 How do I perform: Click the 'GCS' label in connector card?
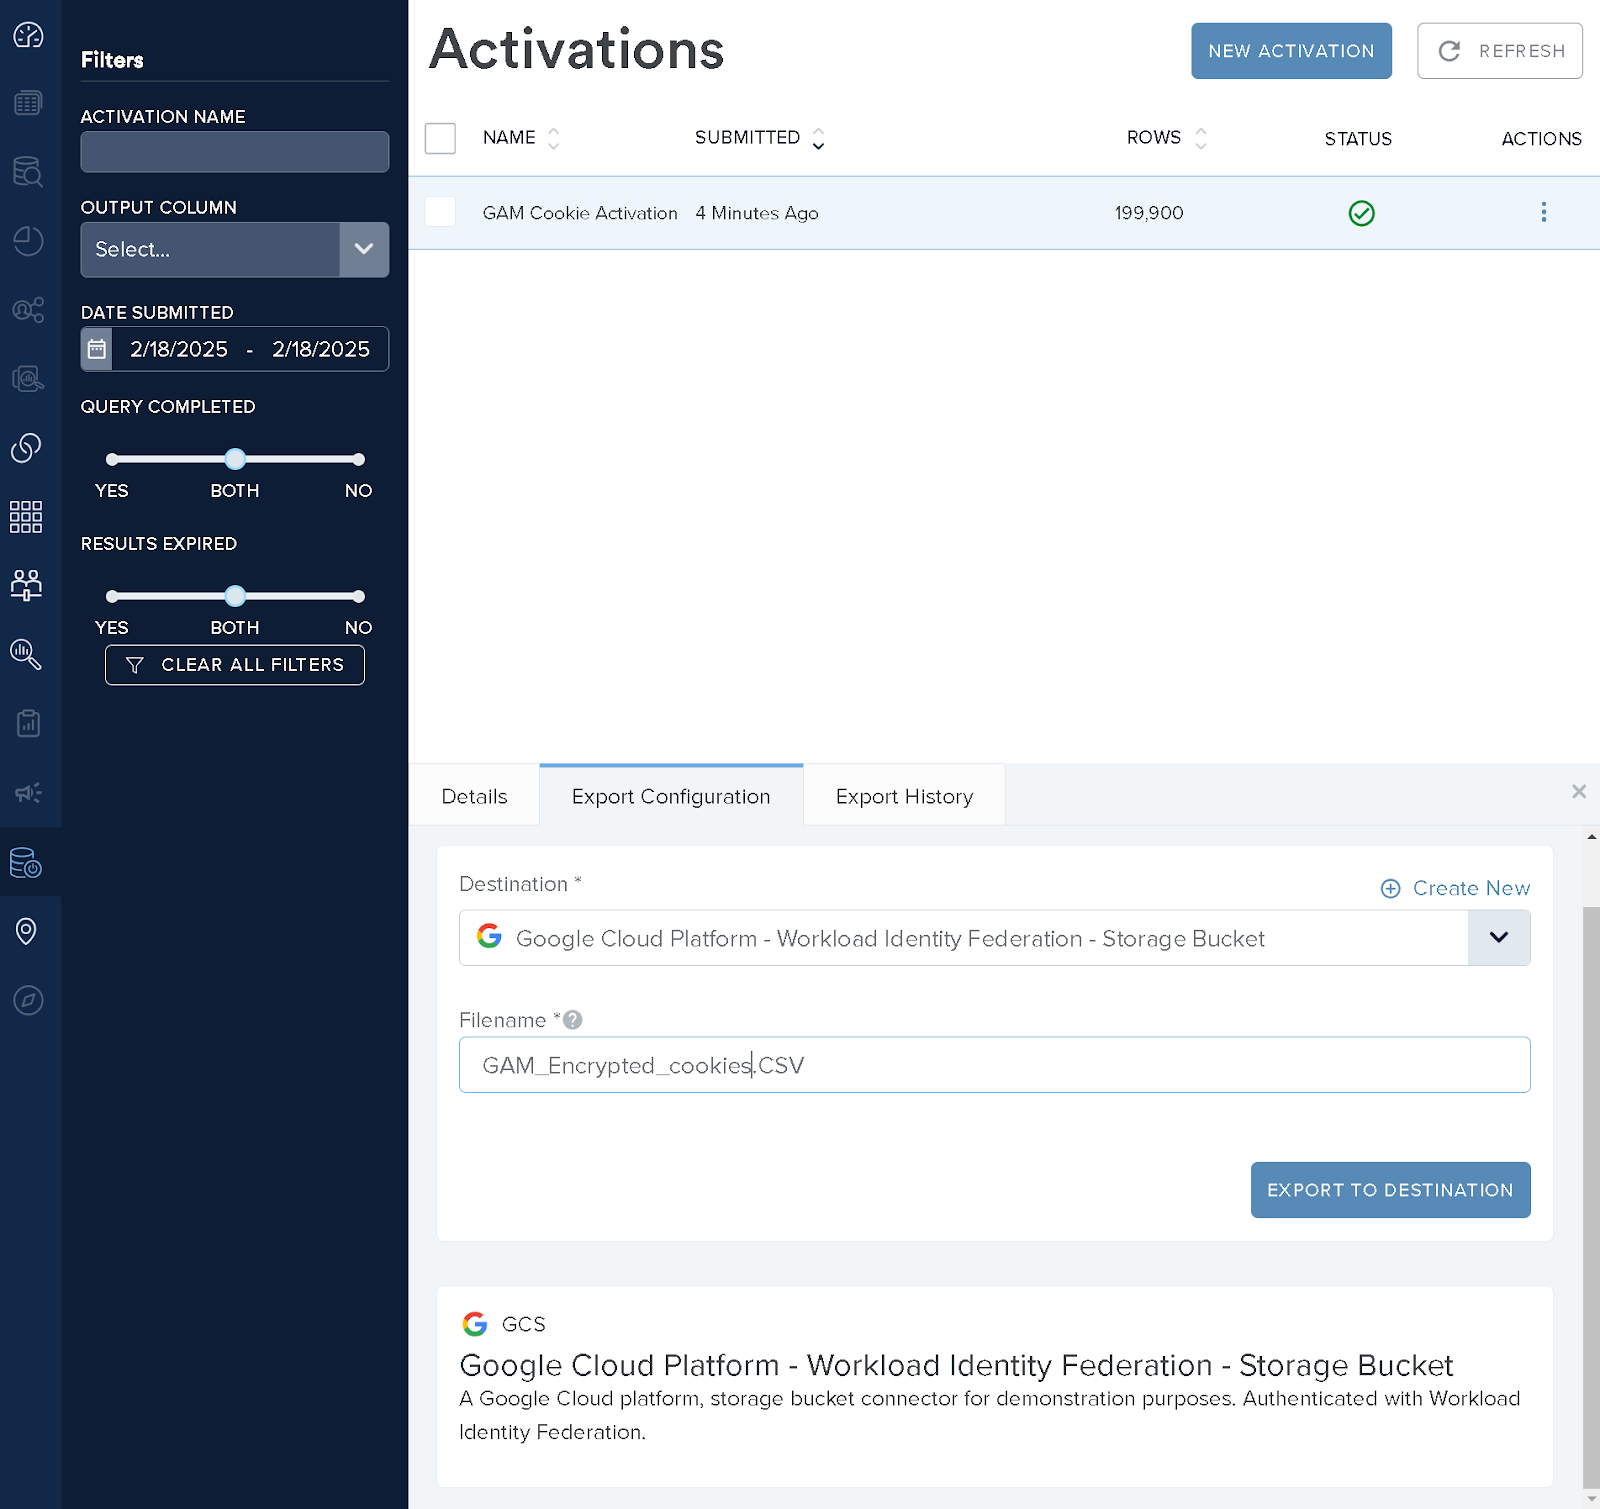tap(523, 1324)
